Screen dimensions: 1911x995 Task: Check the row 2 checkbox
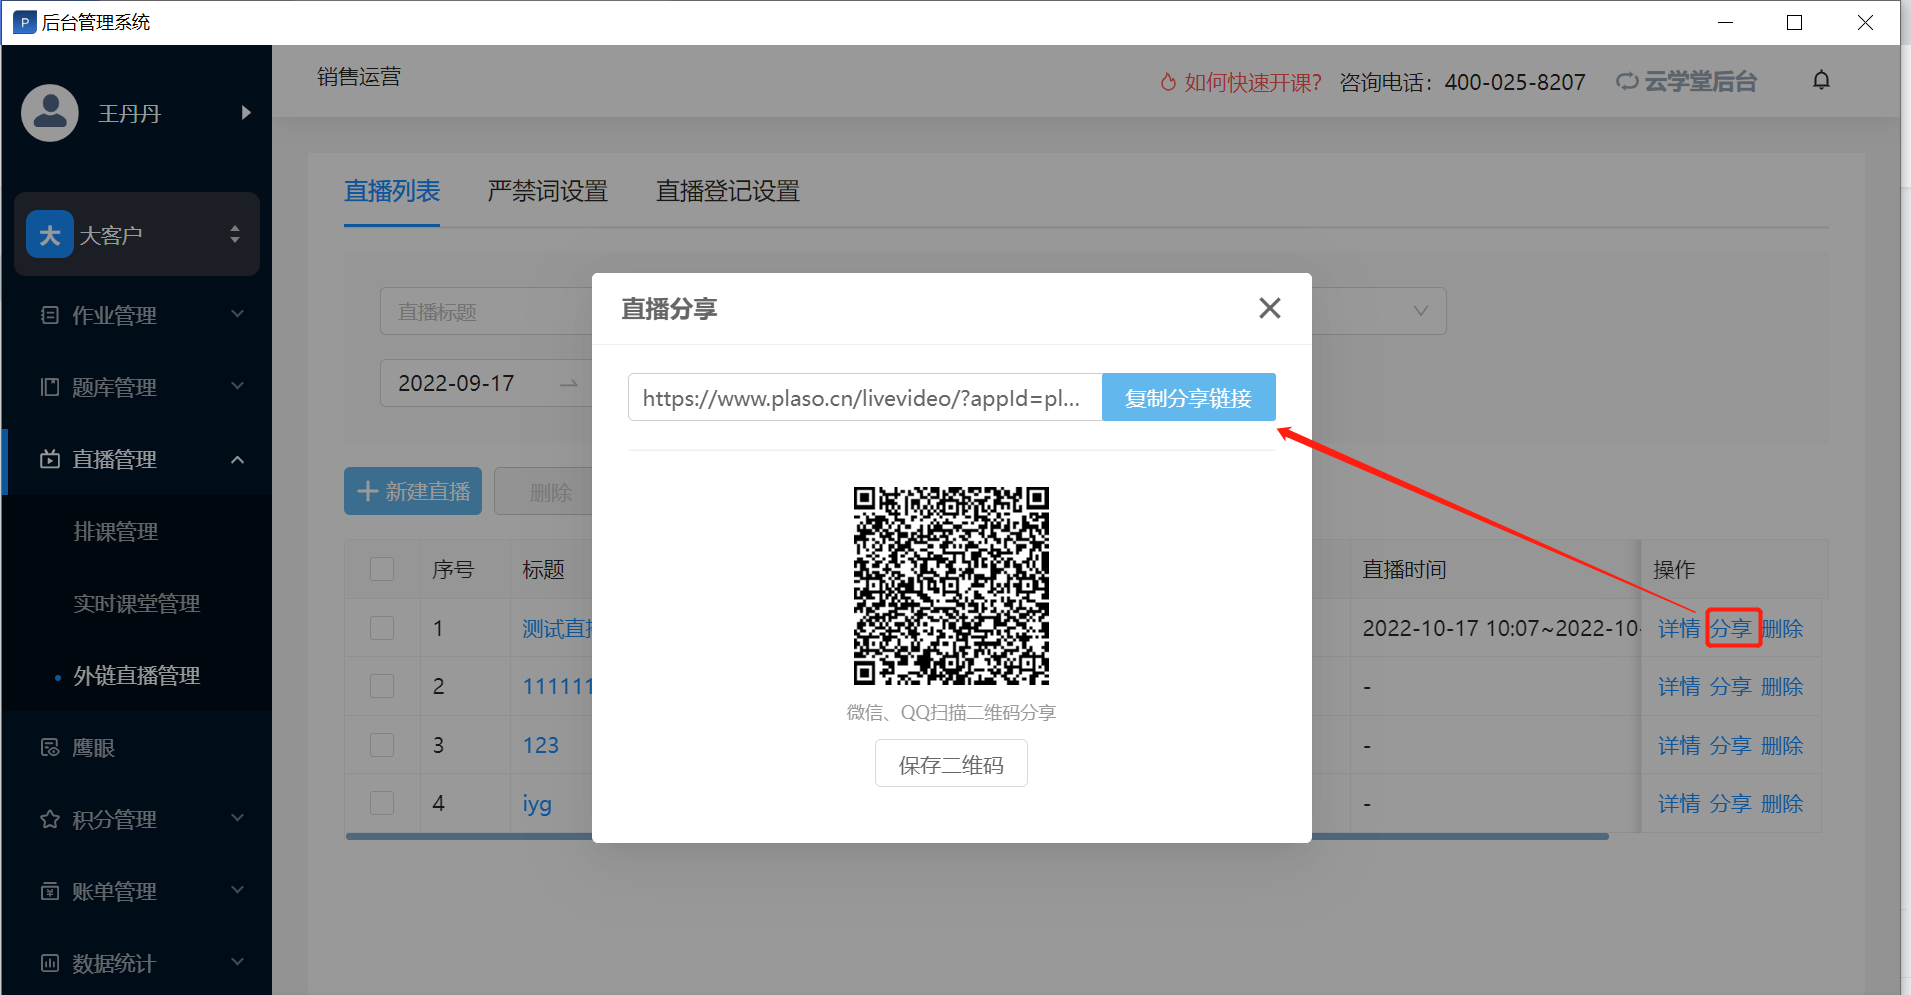[x=382, y=686]
